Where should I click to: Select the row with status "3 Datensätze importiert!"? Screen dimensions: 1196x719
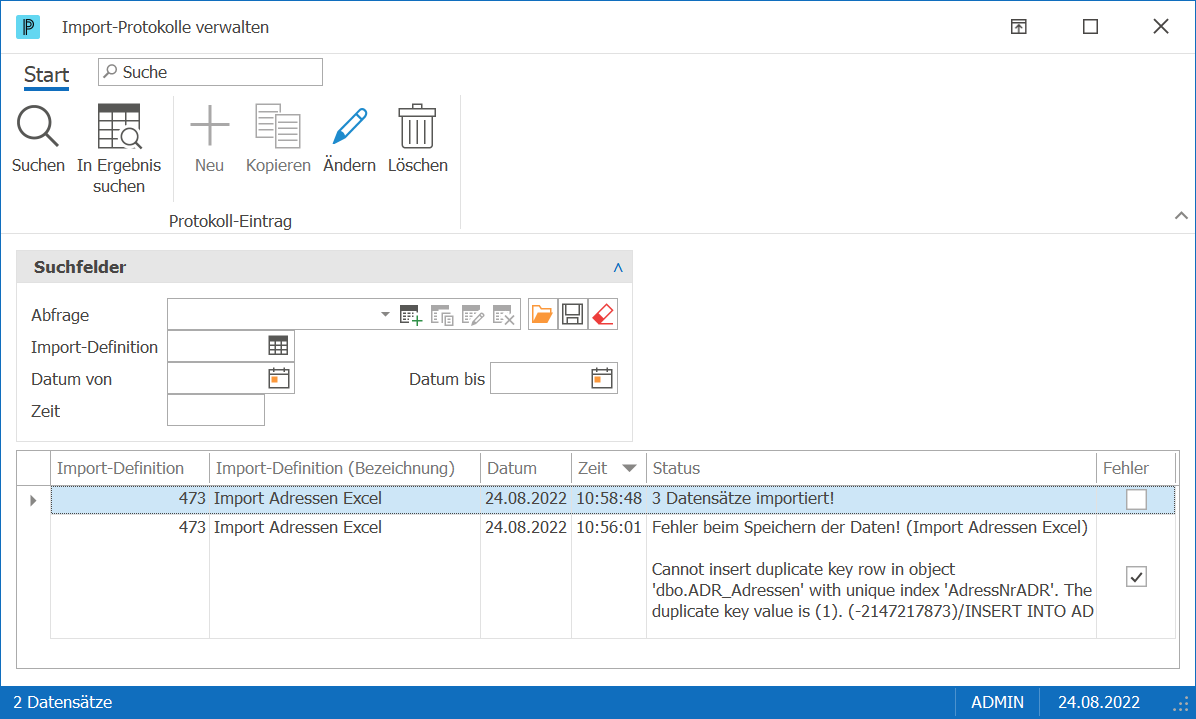pos(612,499)
